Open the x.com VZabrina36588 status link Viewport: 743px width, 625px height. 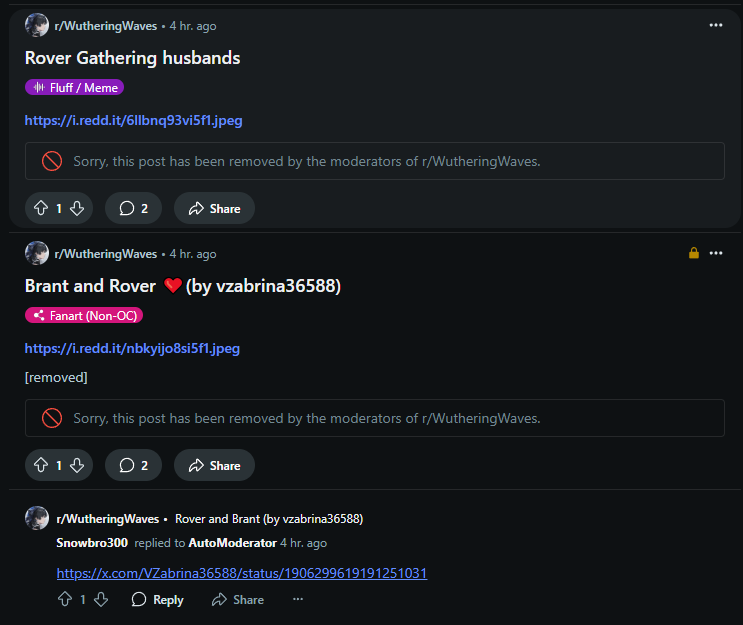[x=242, y=573]
